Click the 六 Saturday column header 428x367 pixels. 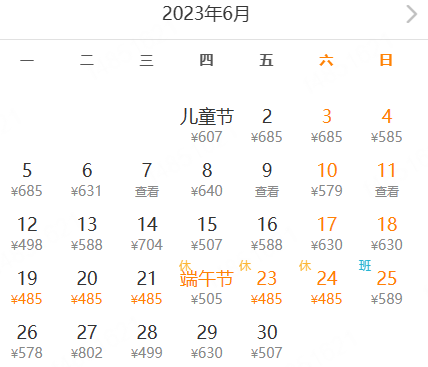[326, 61]
